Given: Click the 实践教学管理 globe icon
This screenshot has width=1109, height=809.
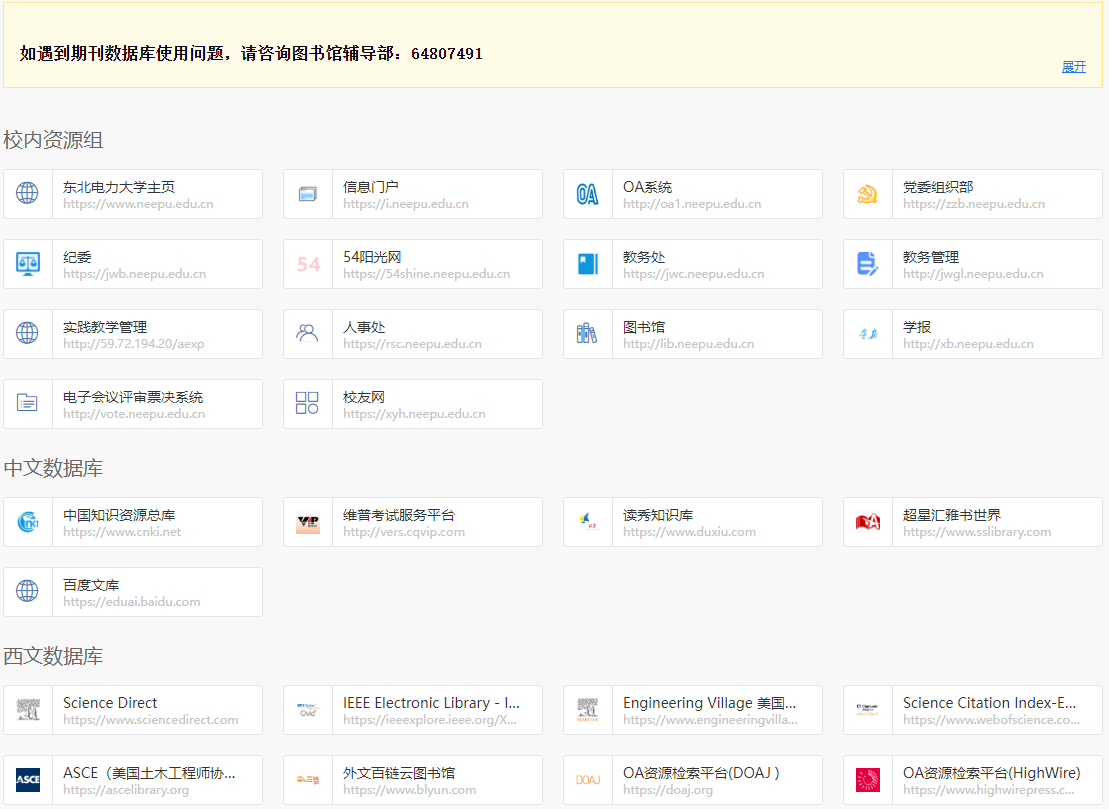Looking at the screenshot, I should (x=28, y=333).
